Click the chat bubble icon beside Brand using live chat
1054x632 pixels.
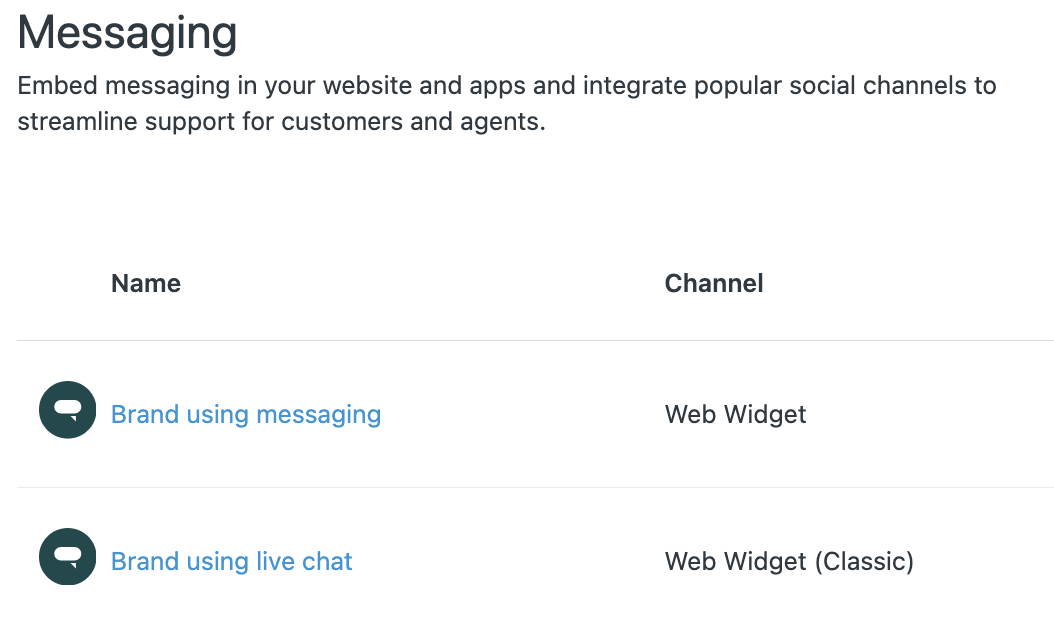tap(67, 557)
